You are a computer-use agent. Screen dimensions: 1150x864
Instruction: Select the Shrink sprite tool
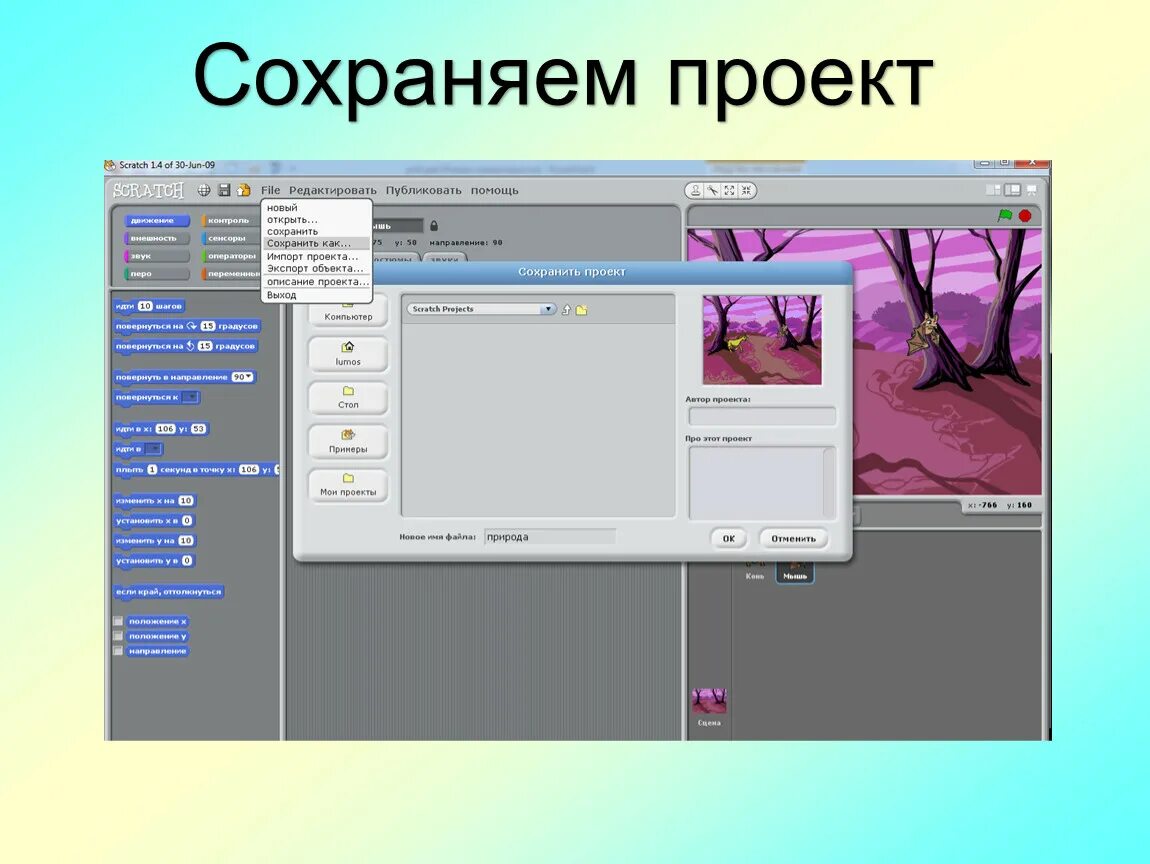pyautogui.click(x=746, y=191)
